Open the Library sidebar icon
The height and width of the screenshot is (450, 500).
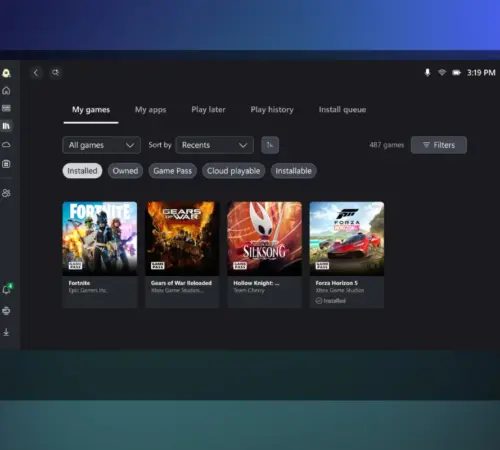(6, 126)
